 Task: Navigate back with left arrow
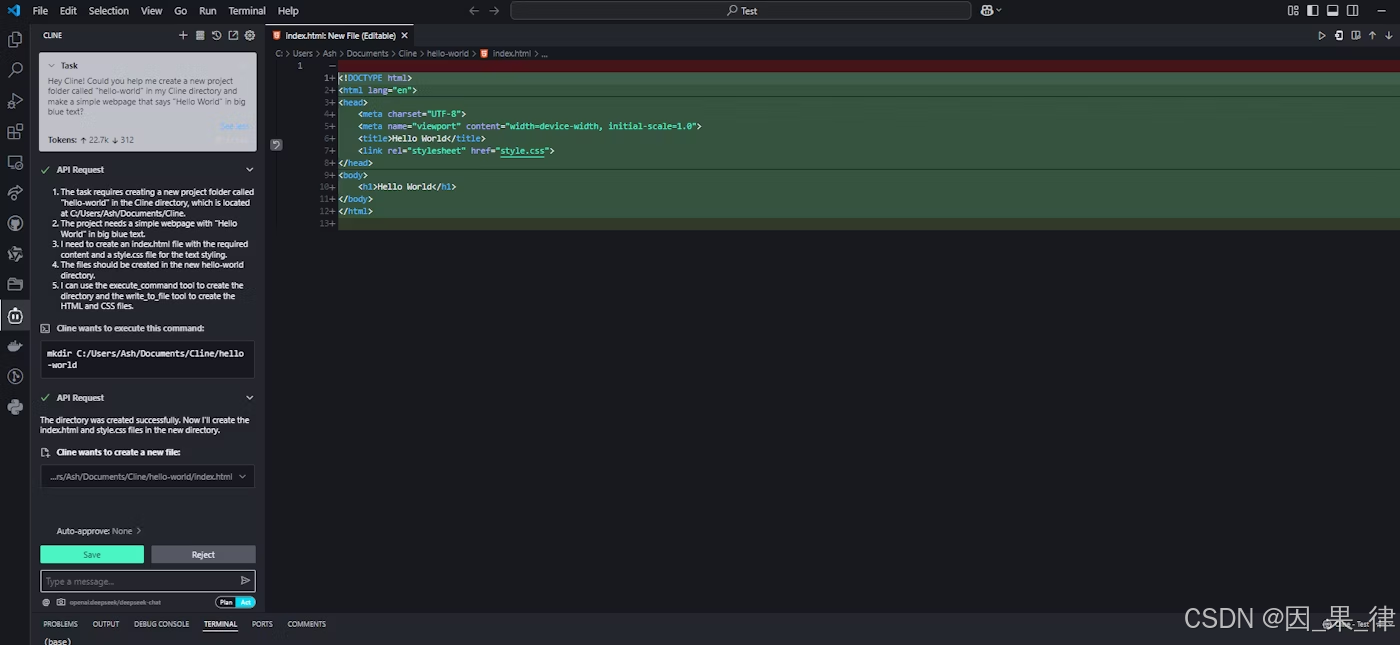tap(474, 11)
